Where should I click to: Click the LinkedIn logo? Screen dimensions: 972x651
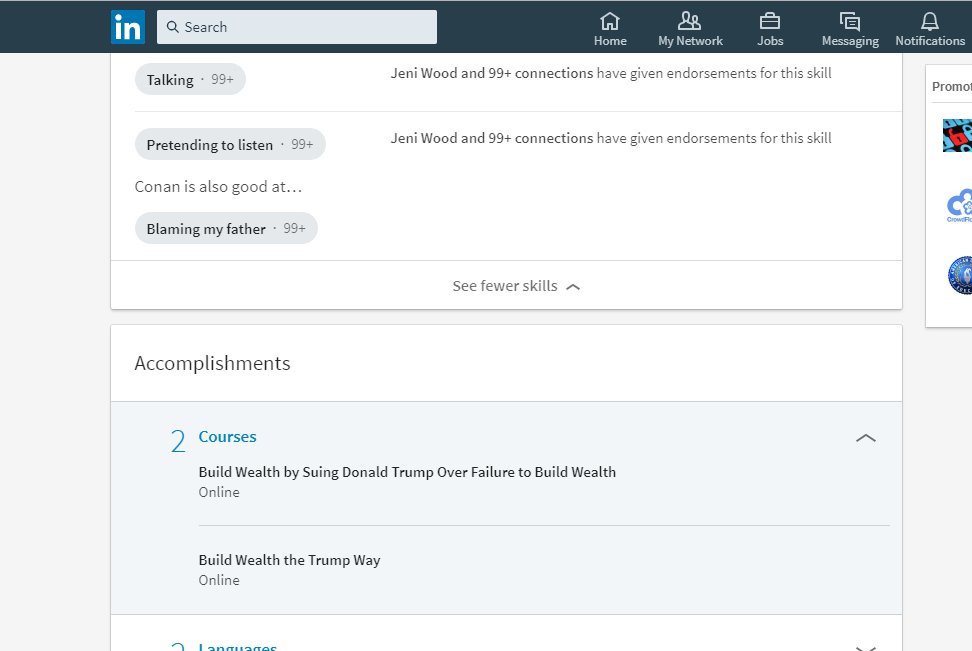128,27
